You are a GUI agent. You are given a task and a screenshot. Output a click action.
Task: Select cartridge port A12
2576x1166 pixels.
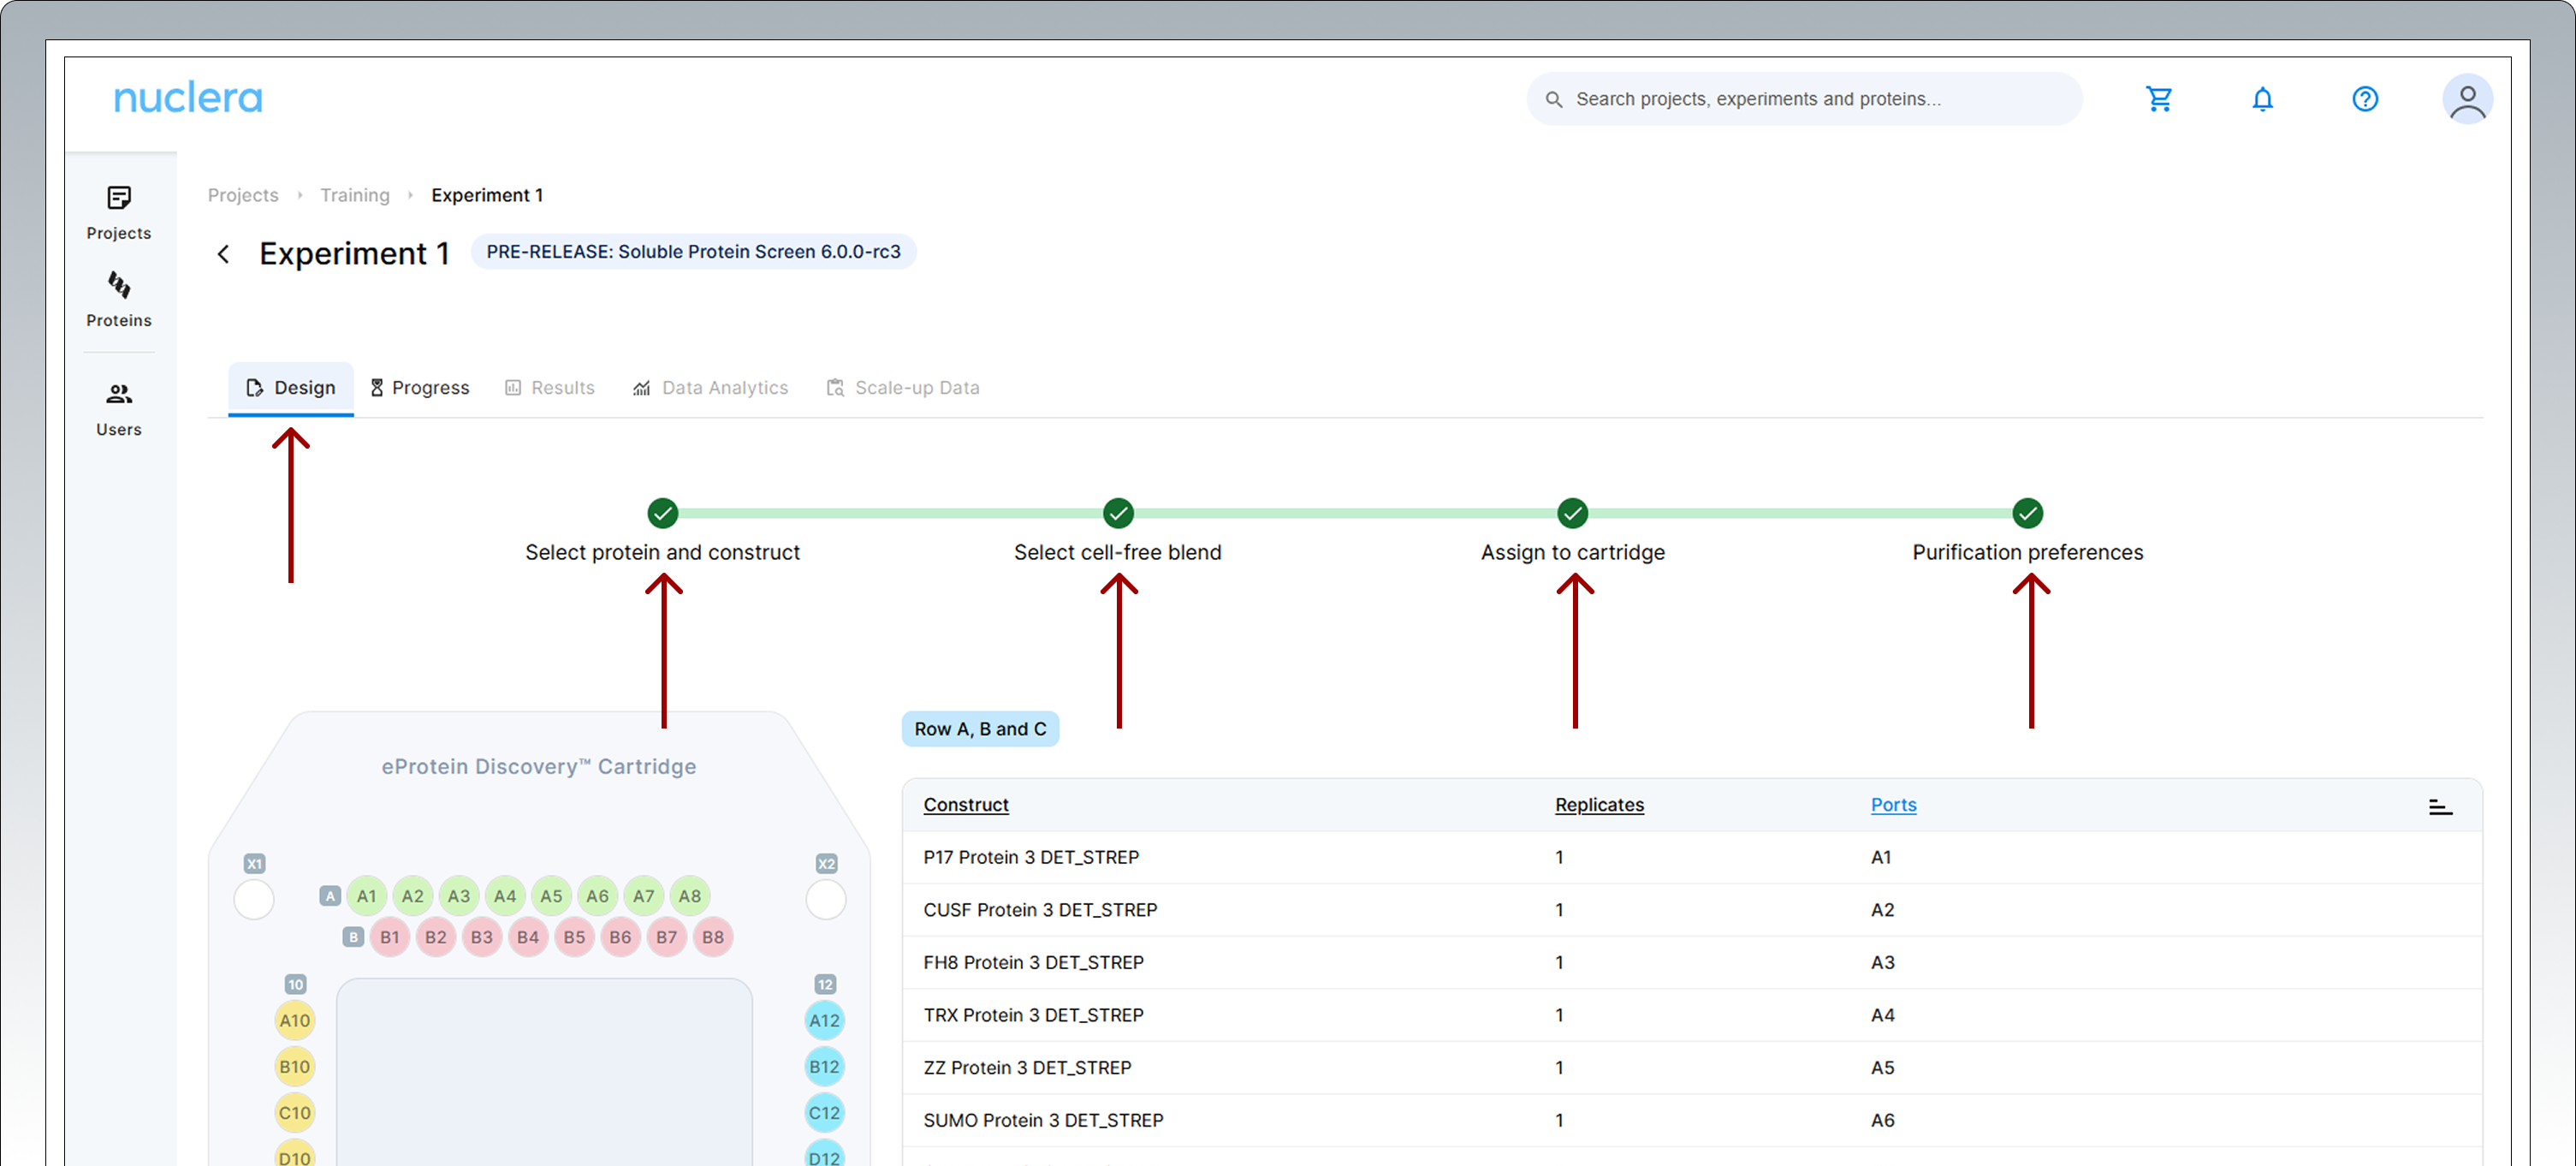(x=824, y=1020)
